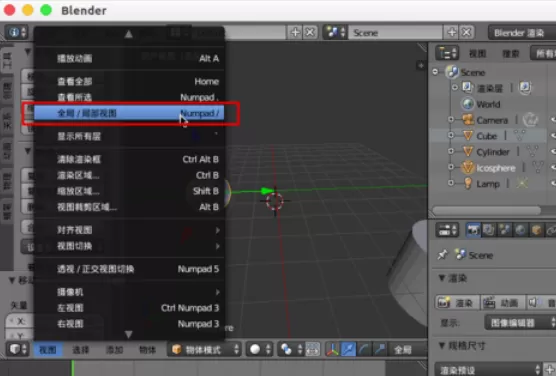Open the World properties tab icon
This screenshot has height=376, width=556.
tap(521, 230)
